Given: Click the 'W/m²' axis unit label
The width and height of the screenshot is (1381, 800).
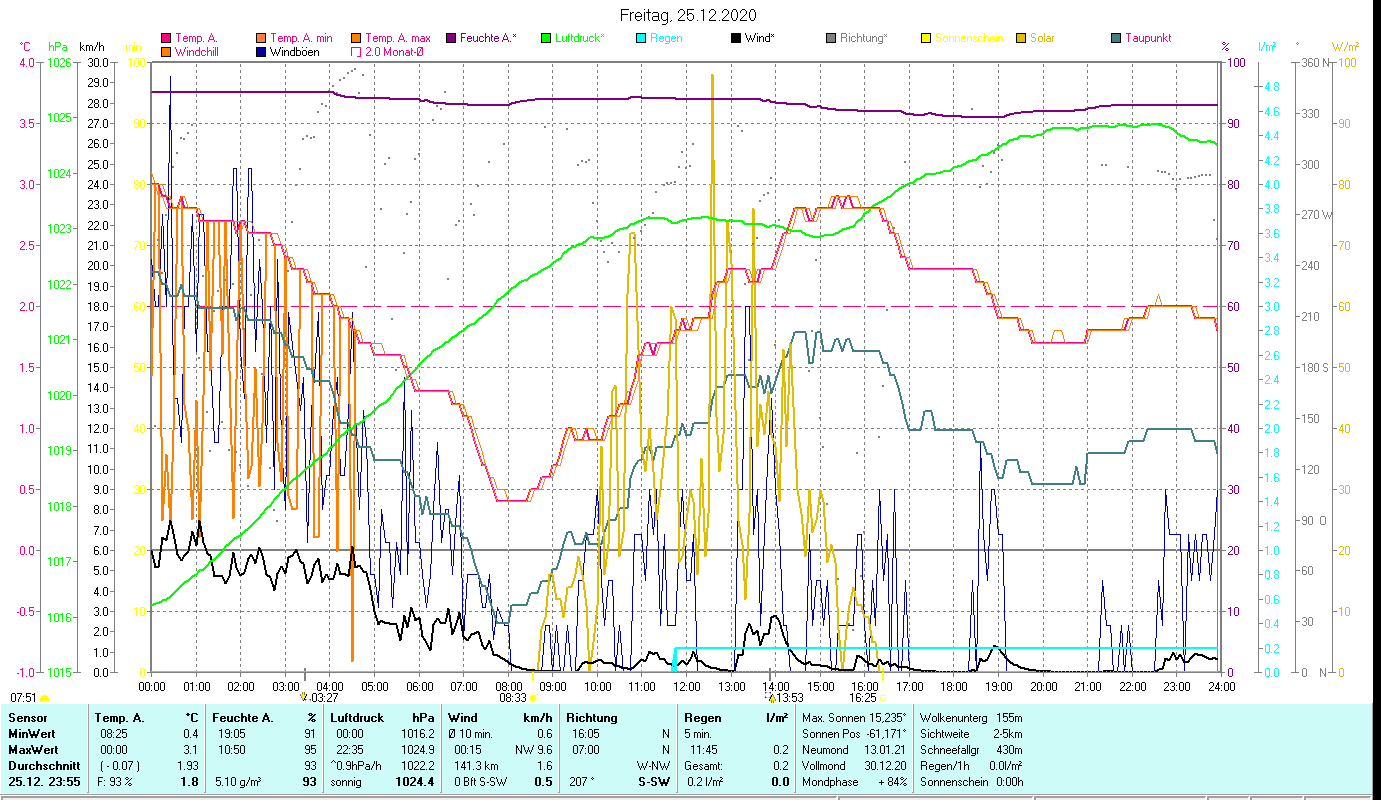Looking at the screenshot, I should coord(1345,47).
